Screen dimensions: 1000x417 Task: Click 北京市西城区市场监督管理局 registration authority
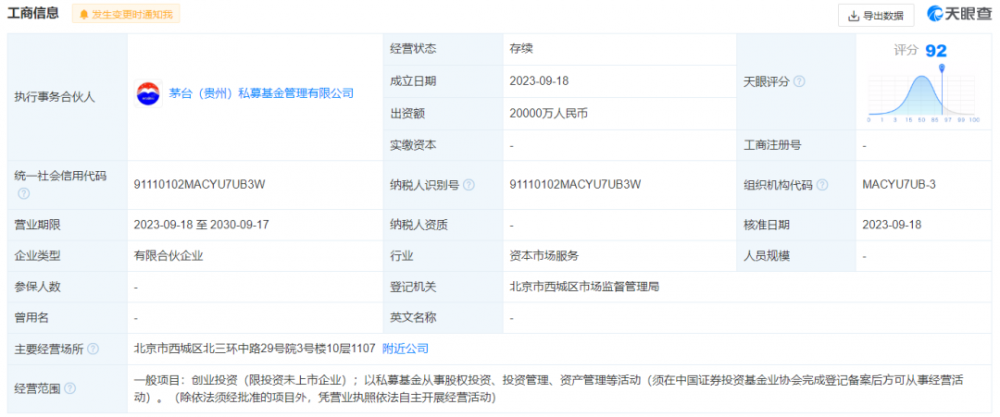coord(584,287)
